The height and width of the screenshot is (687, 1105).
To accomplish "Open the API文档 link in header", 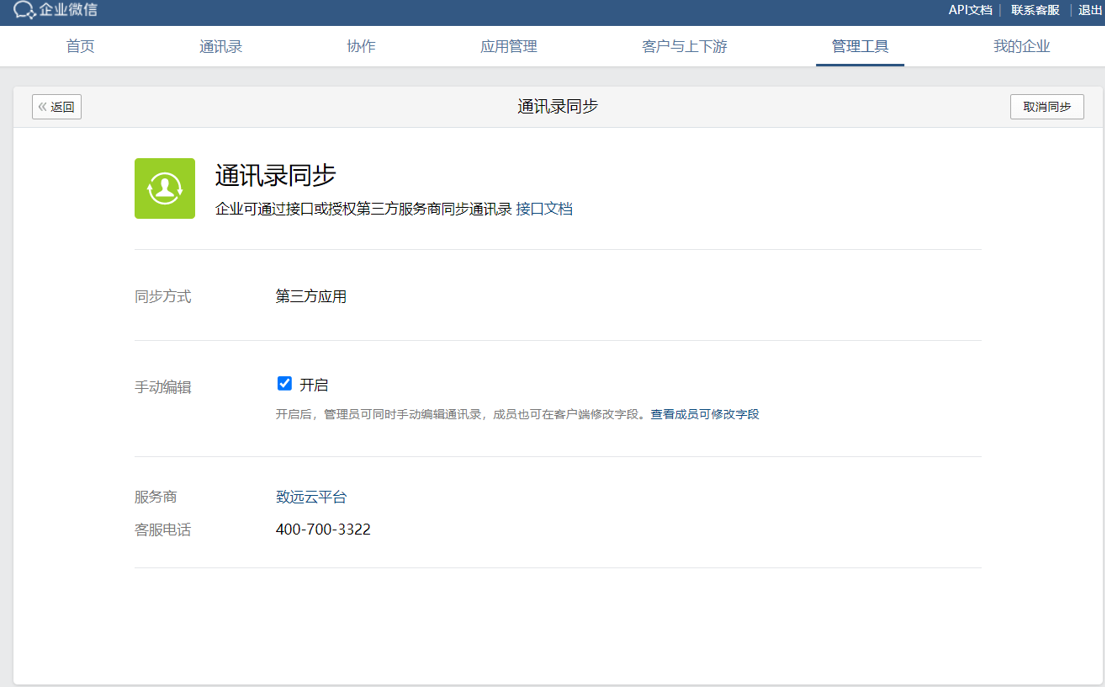I will pyautogui.click(x=970, y=10).
